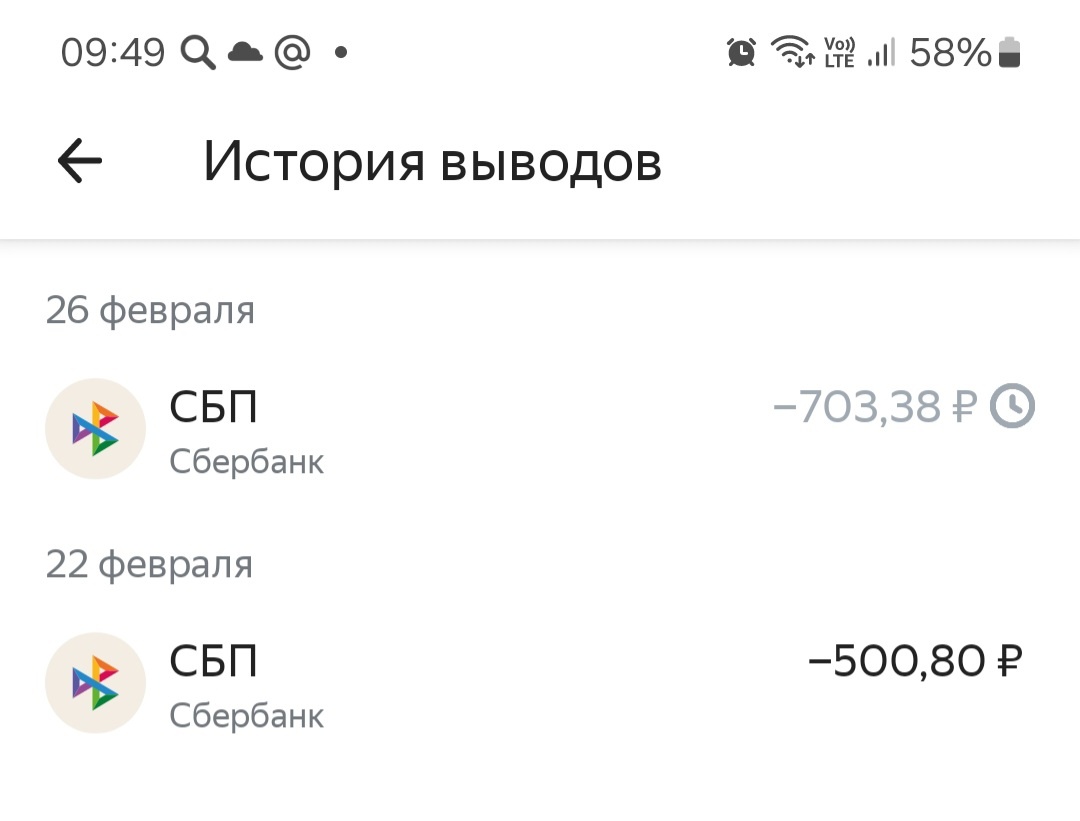Tap the 22 февраля date header
The image size is (1080, 821).
click(150, 564)
